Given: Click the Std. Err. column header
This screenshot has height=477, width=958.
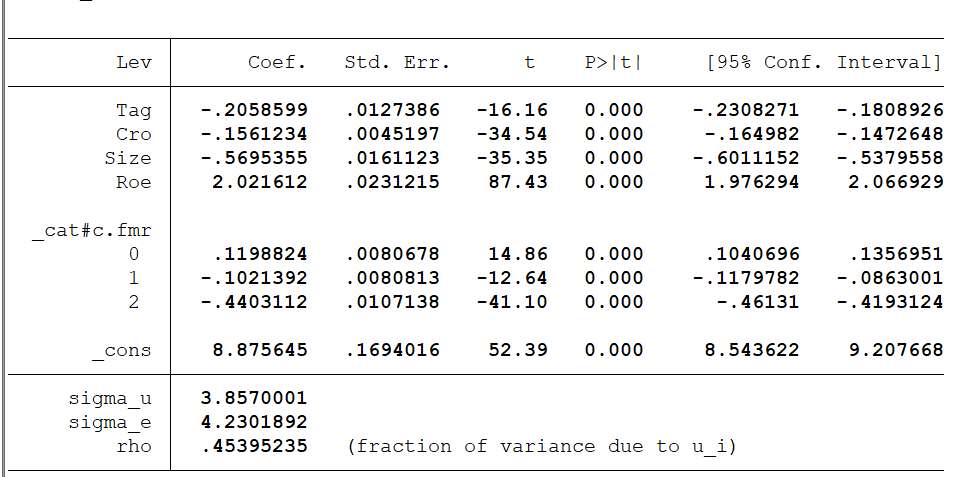Looking at the screenshot, I should point(397,63).
